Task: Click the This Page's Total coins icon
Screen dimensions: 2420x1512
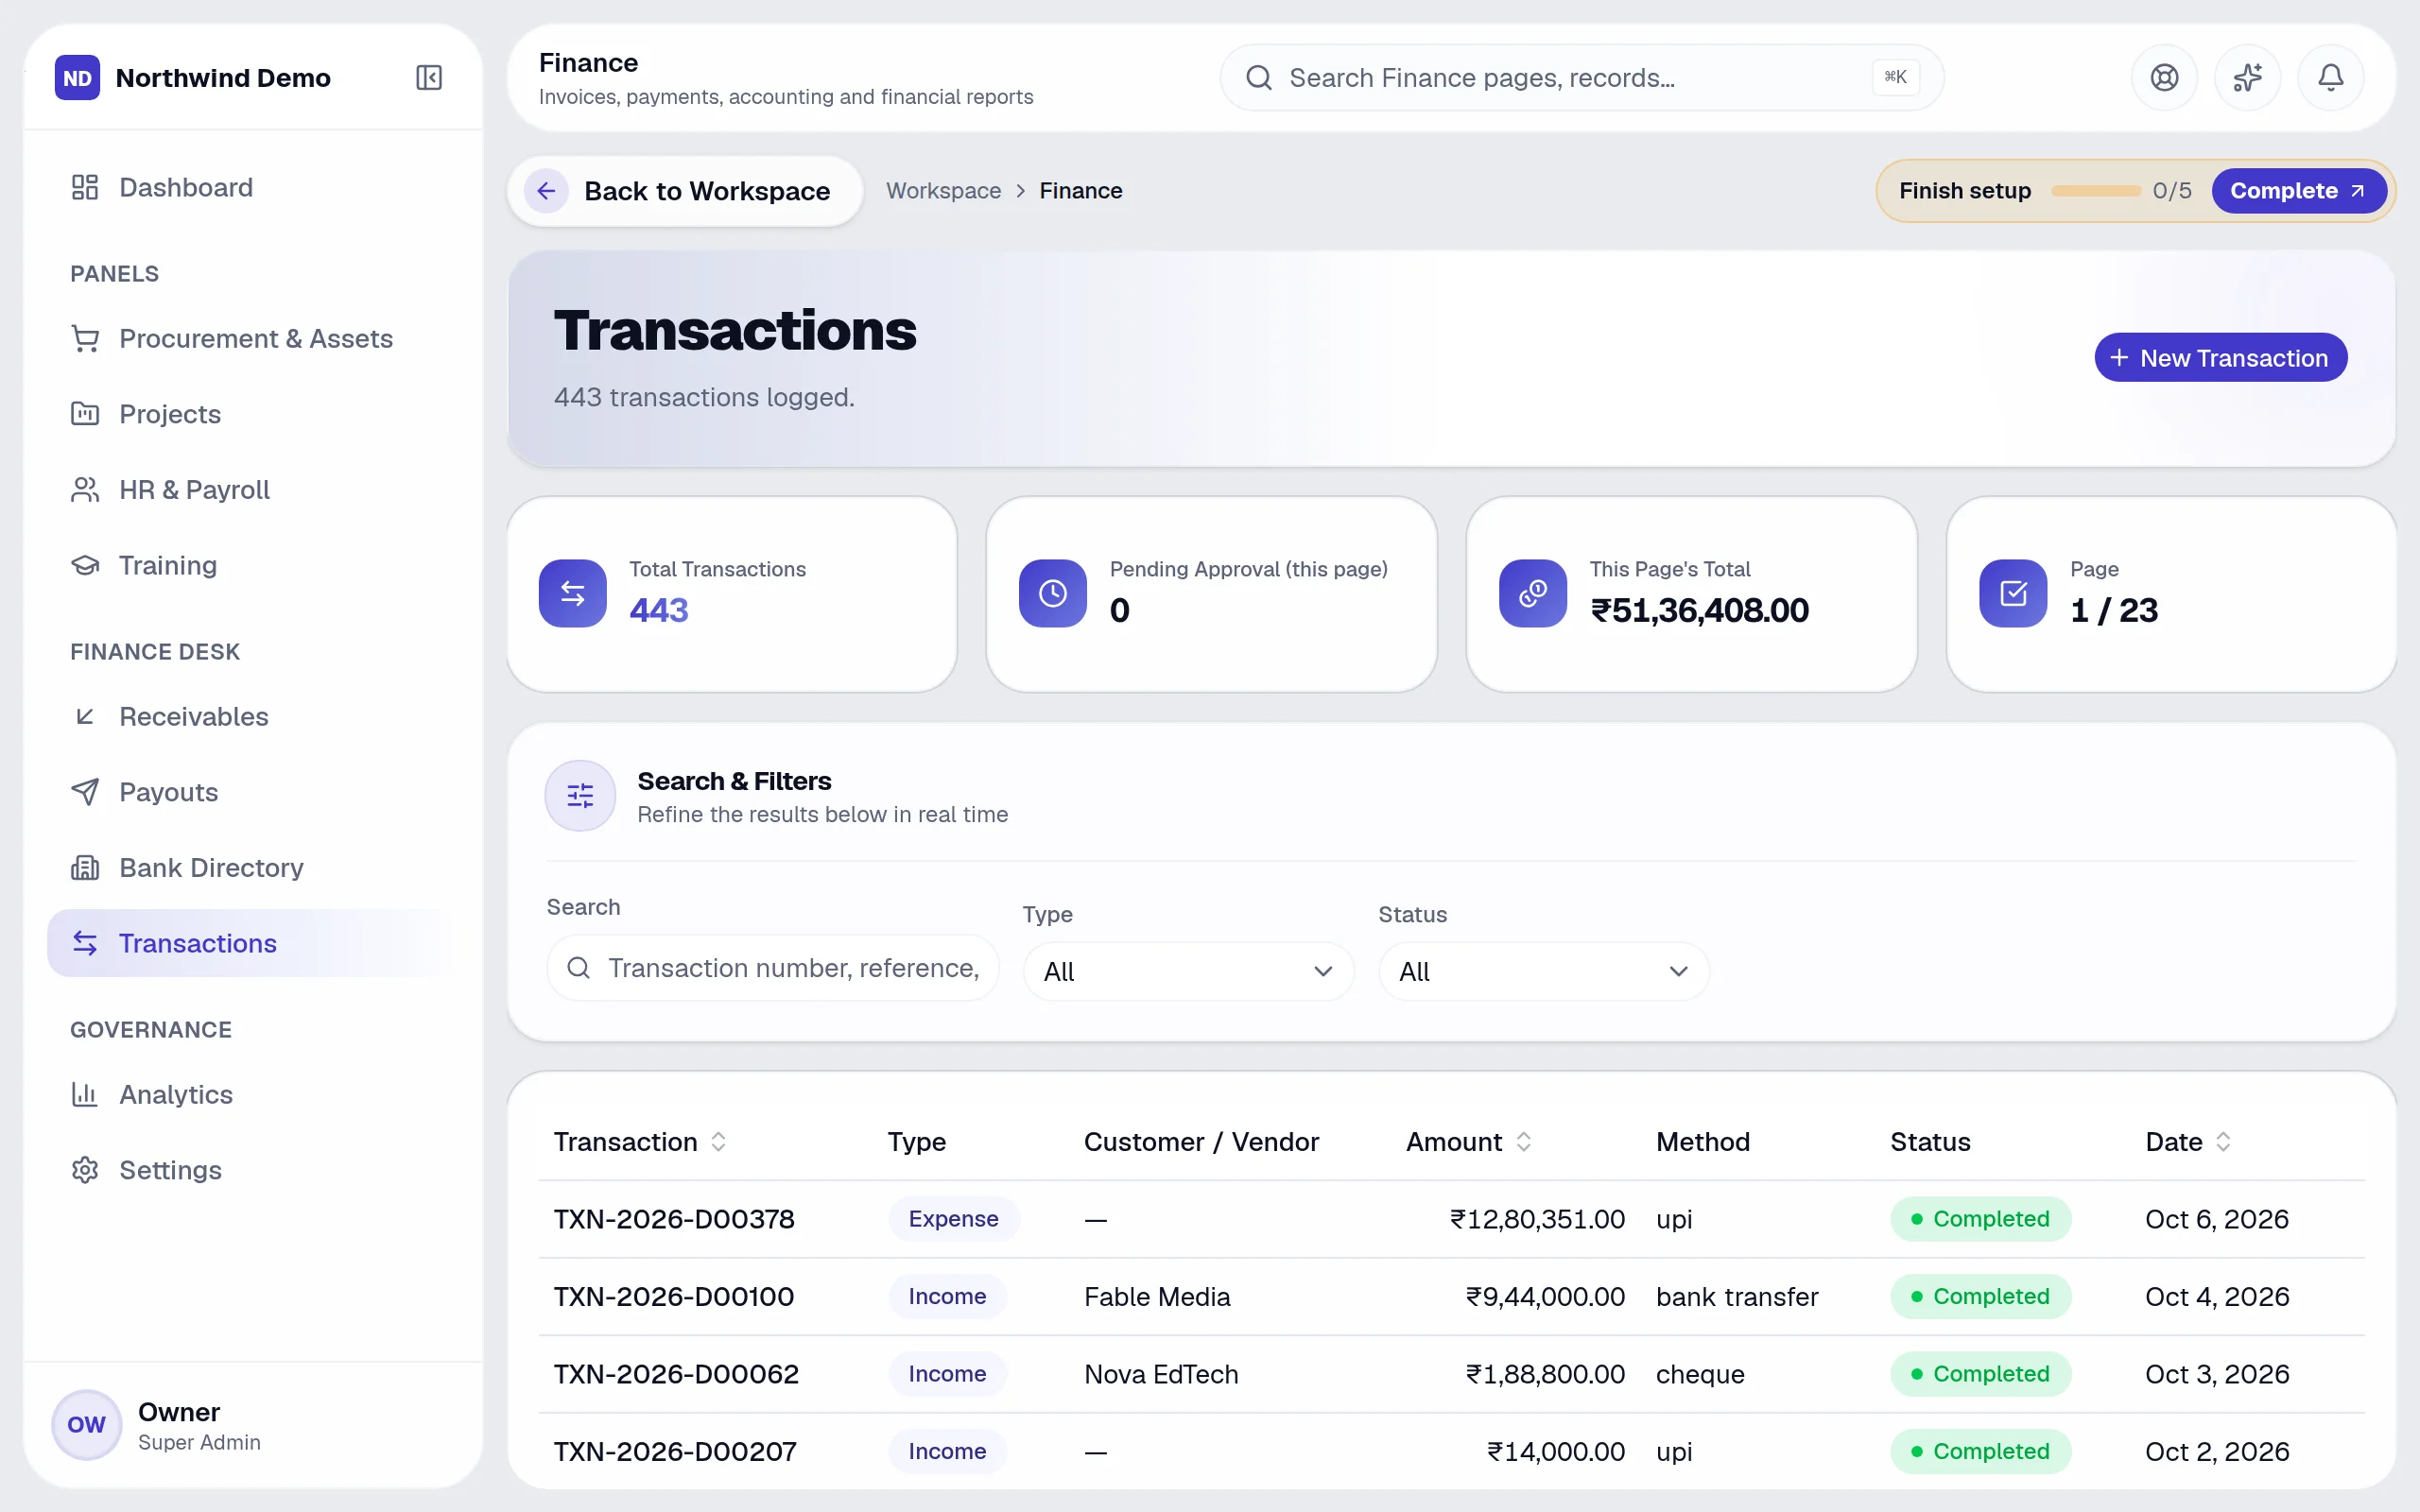Action: (1532, 593)
